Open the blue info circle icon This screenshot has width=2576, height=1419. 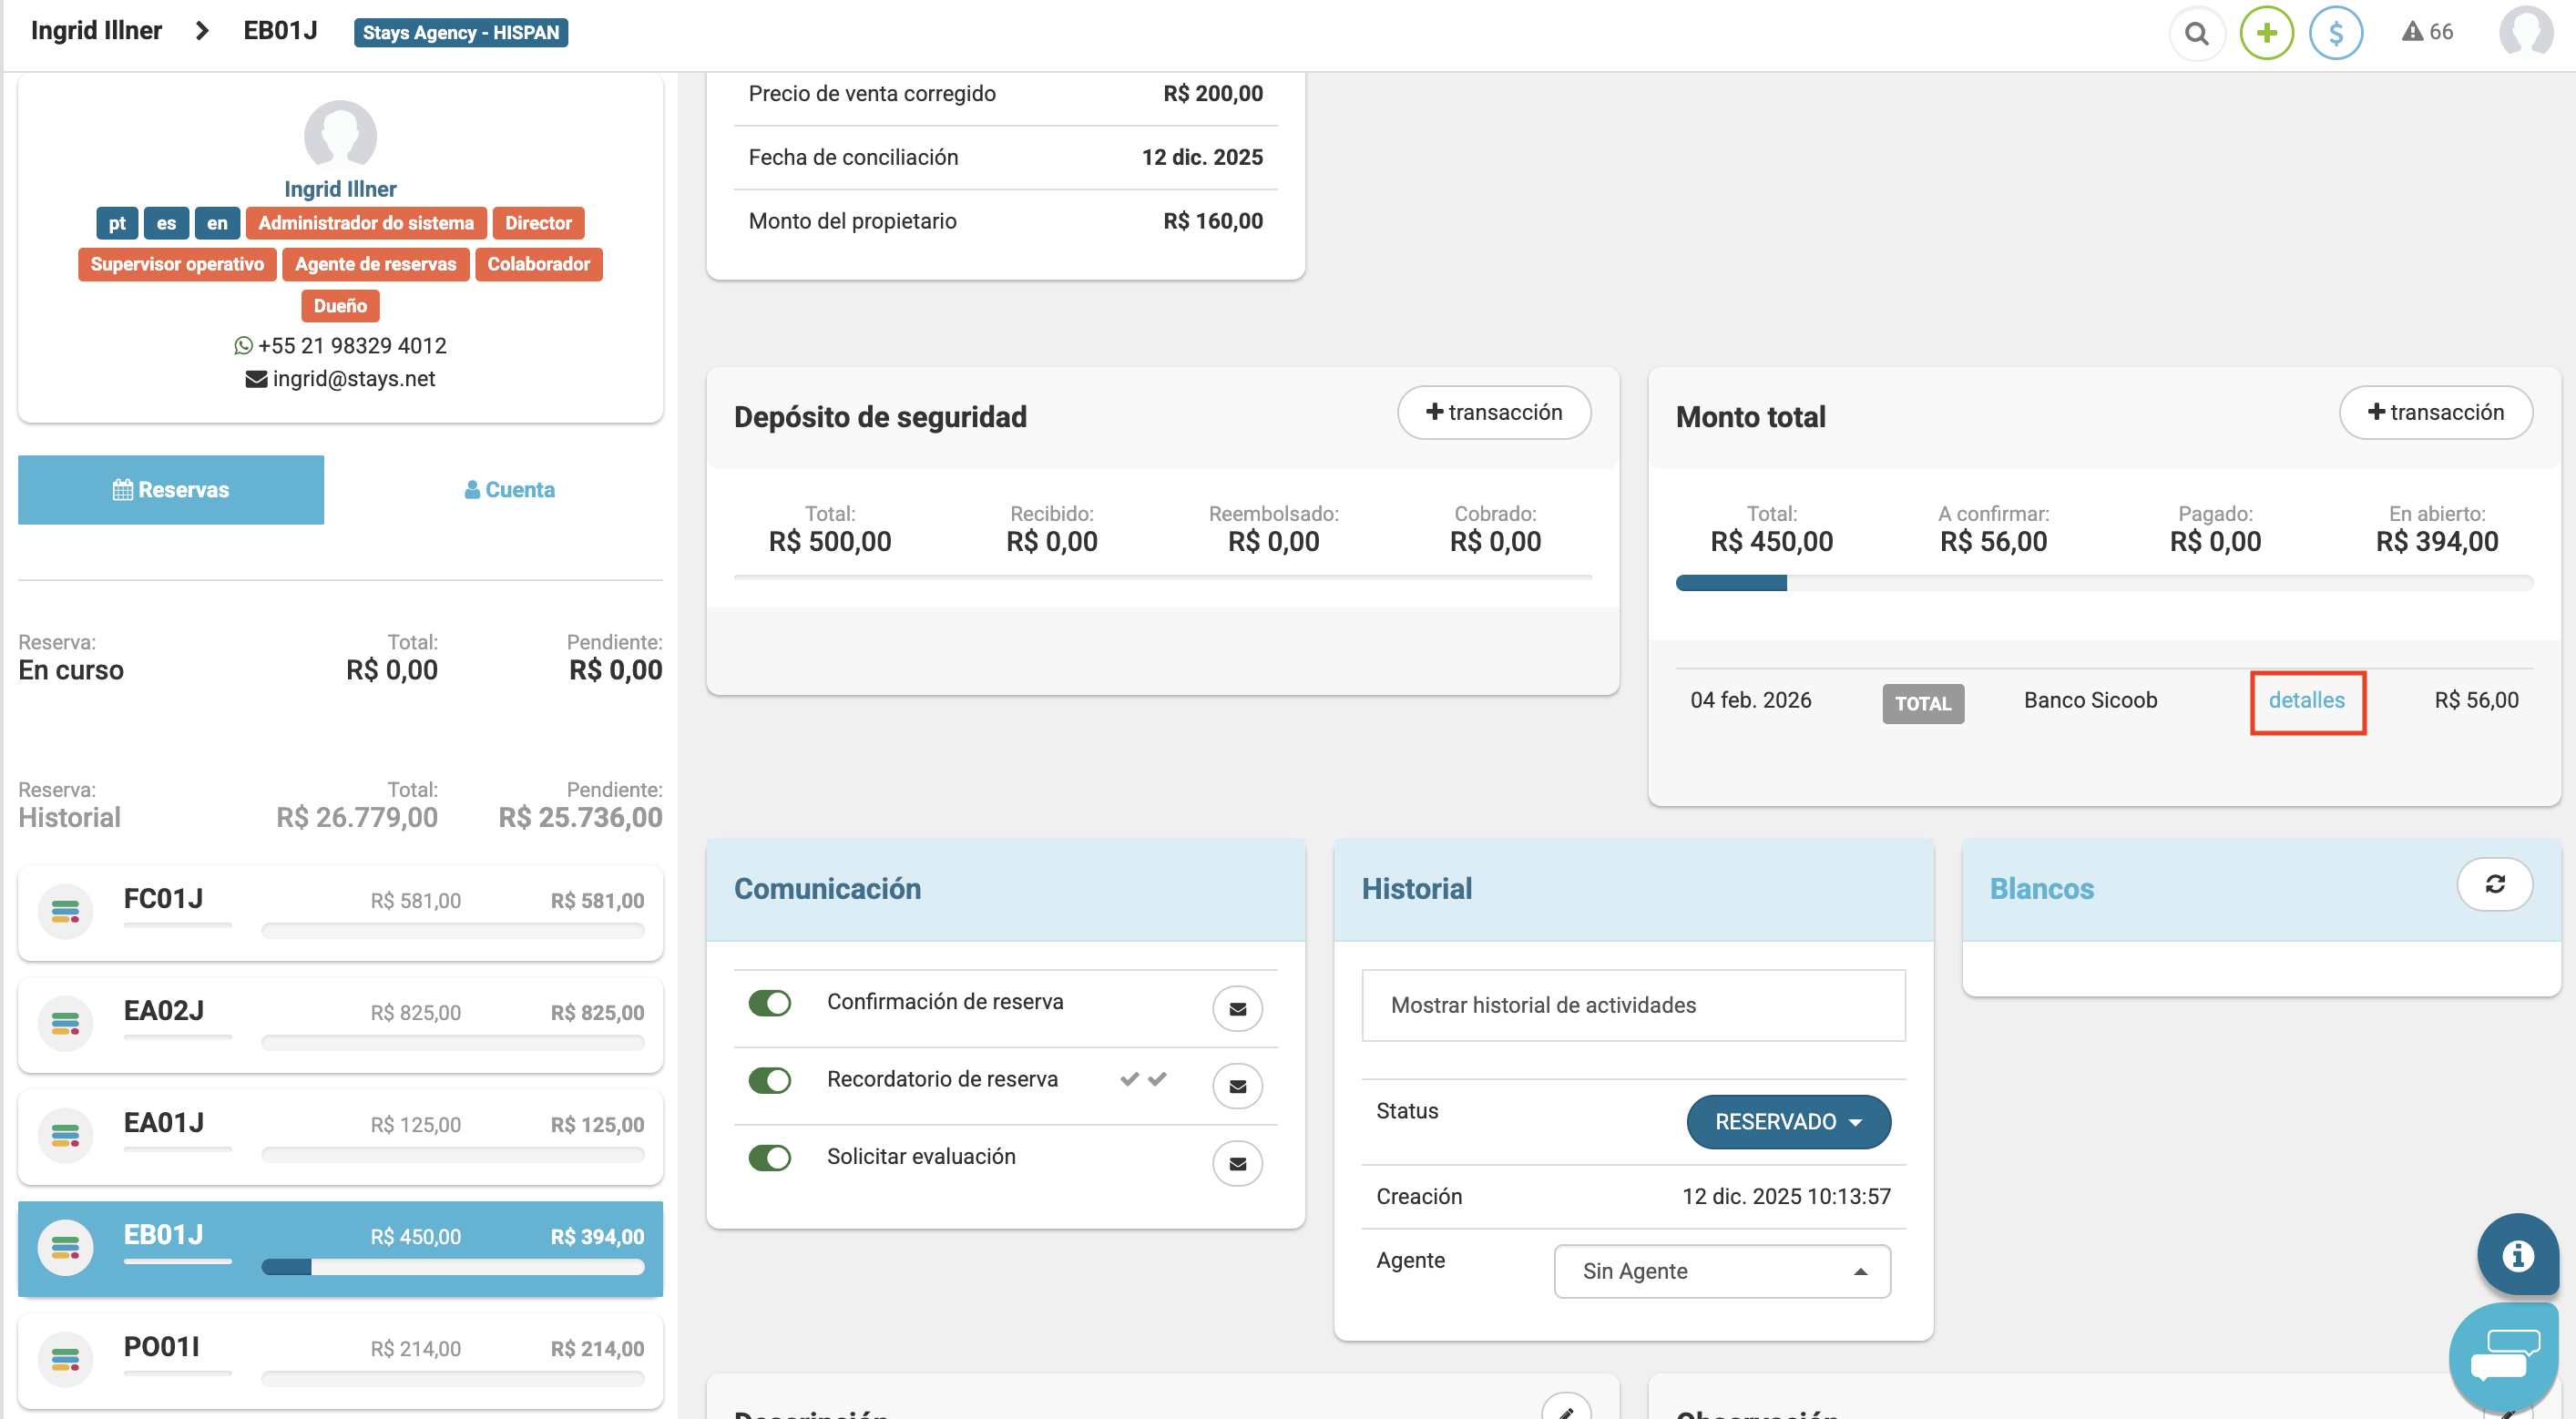click(x=2517, y=1254)
